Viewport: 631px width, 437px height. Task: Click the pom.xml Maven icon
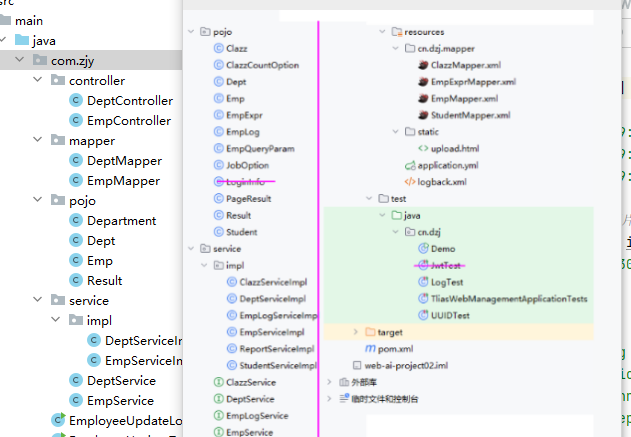(369, 348)
